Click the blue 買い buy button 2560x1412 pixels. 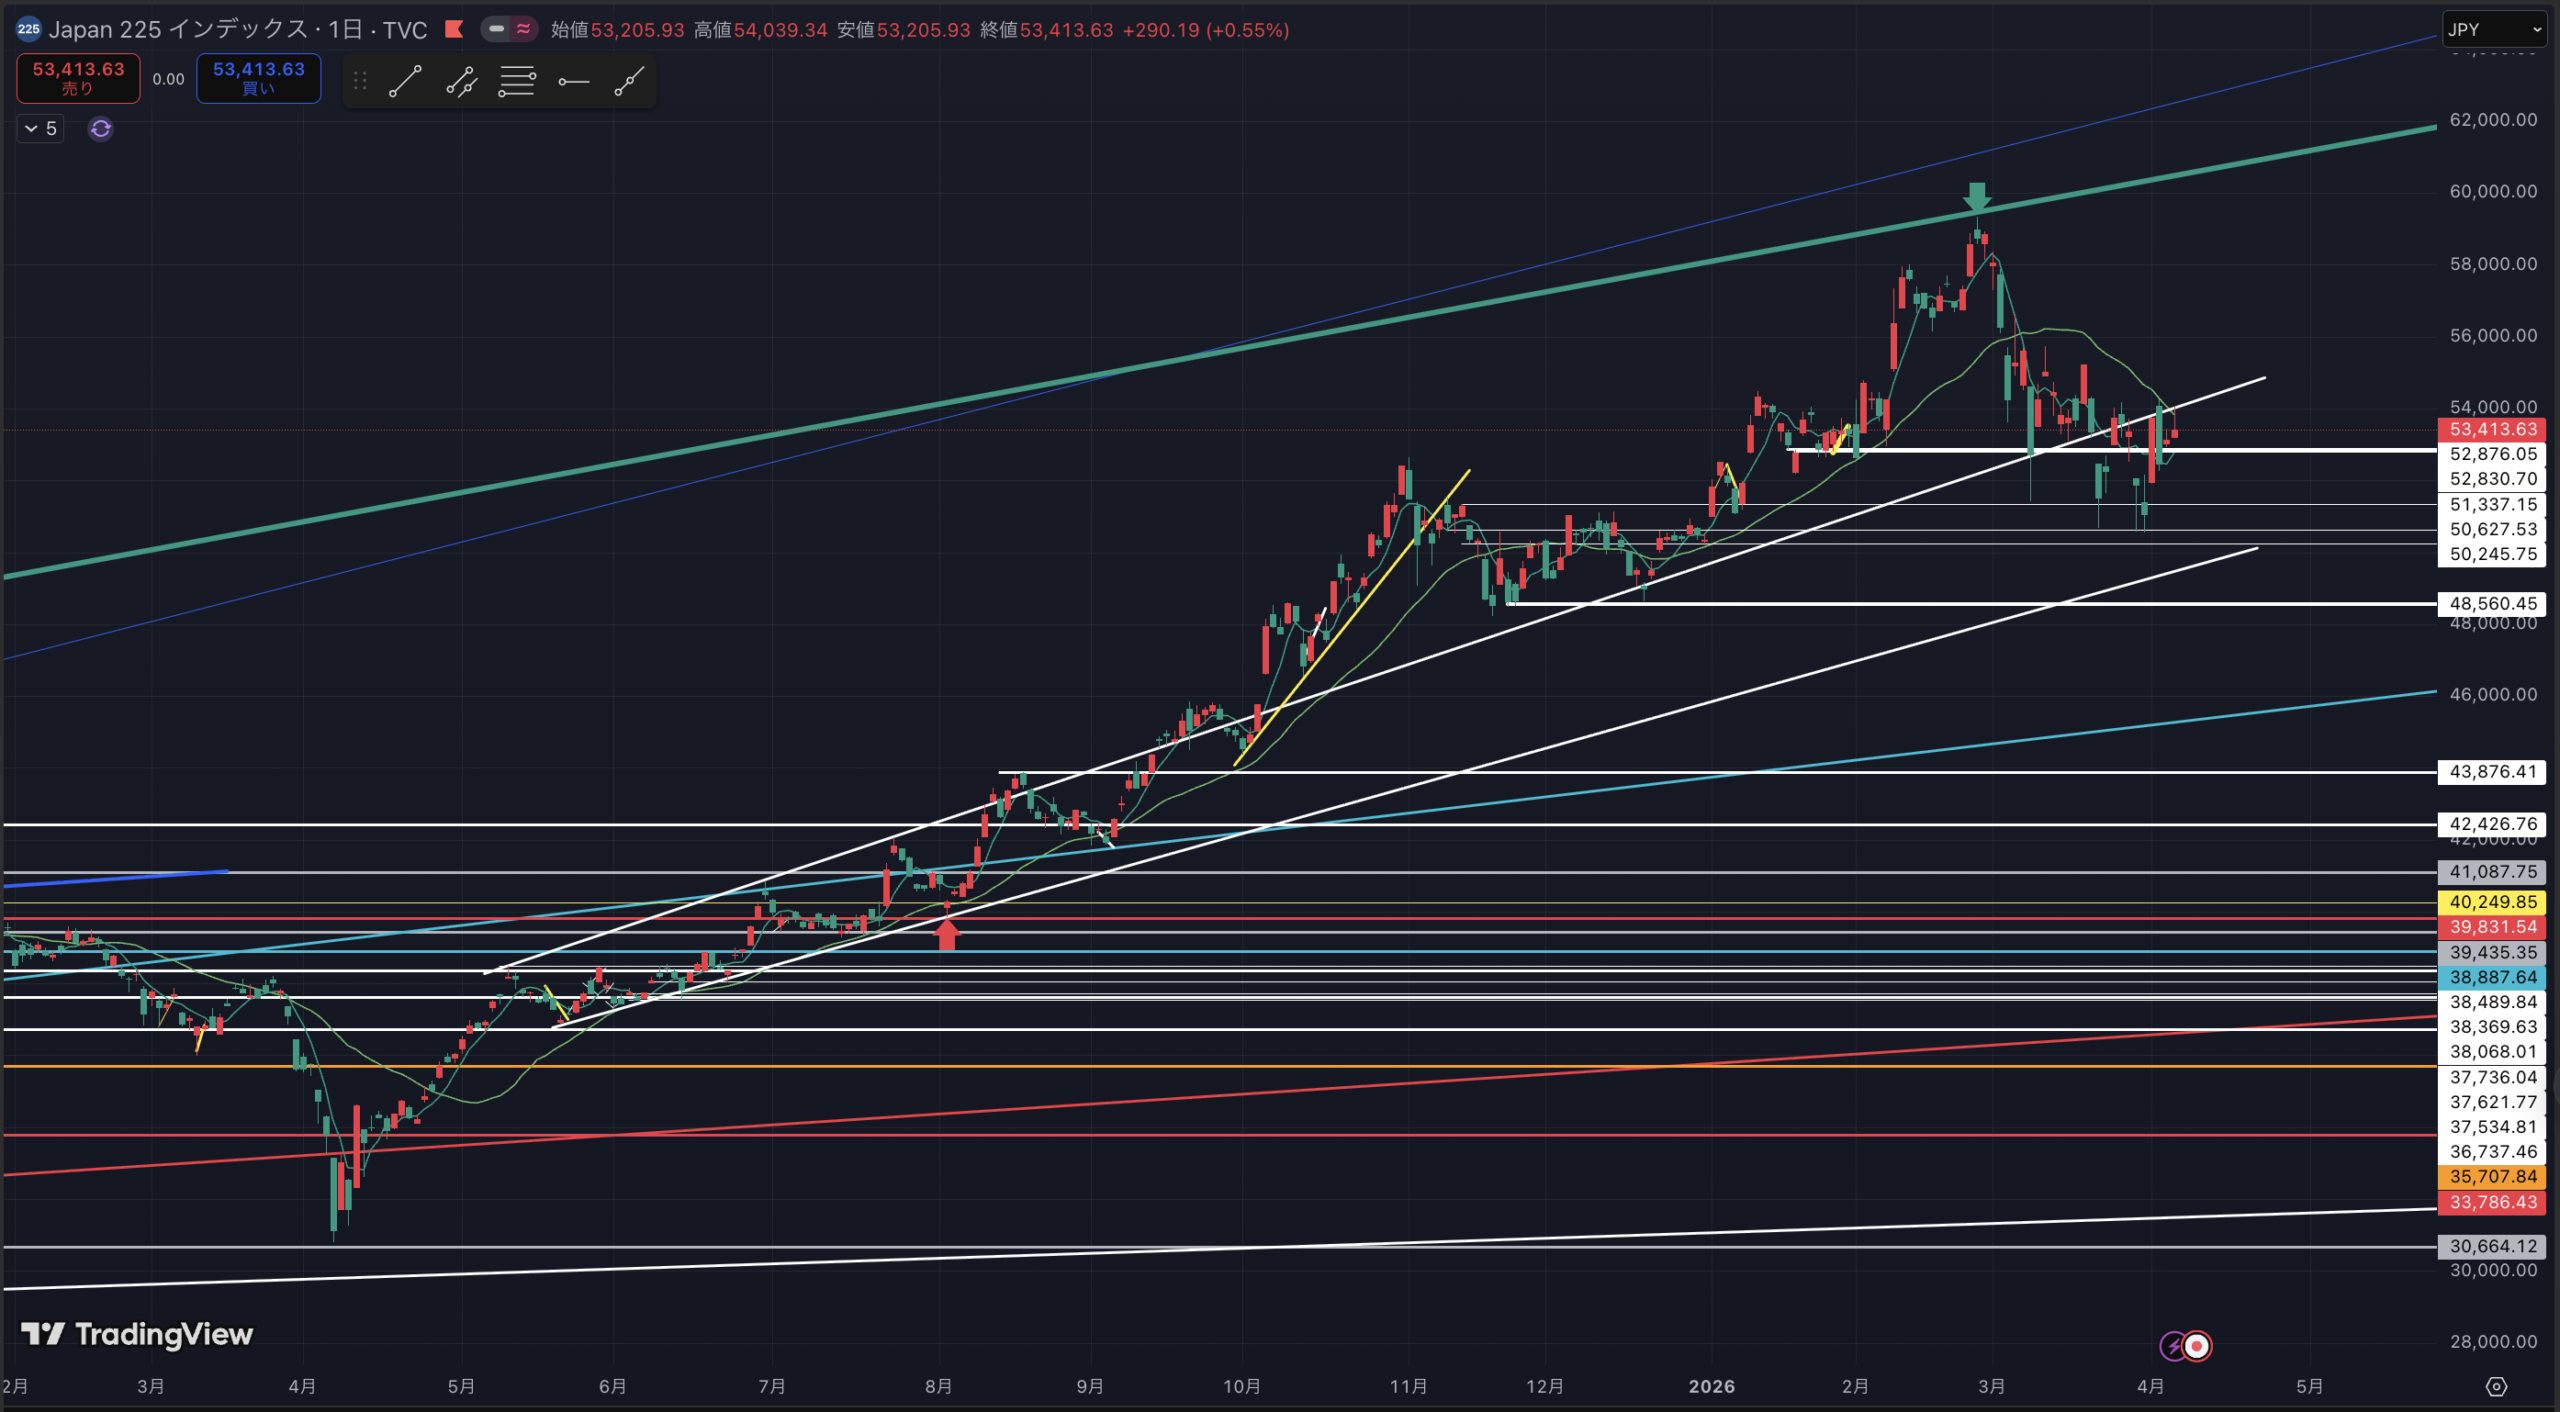(x=258, y=78)
